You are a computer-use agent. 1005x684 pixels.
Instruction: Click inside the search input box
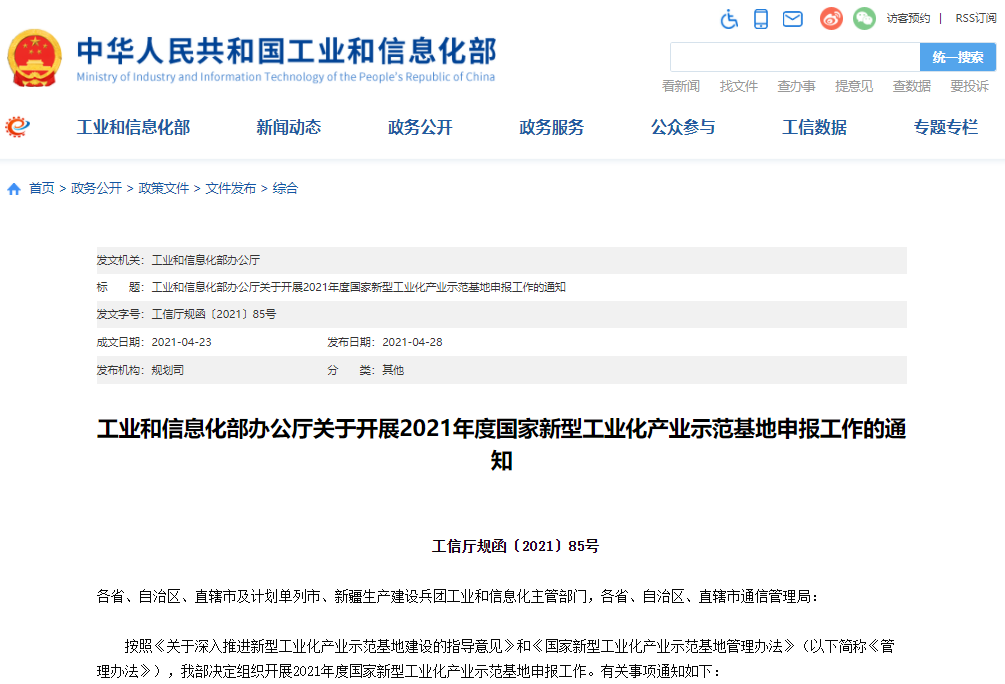(795, 56)
